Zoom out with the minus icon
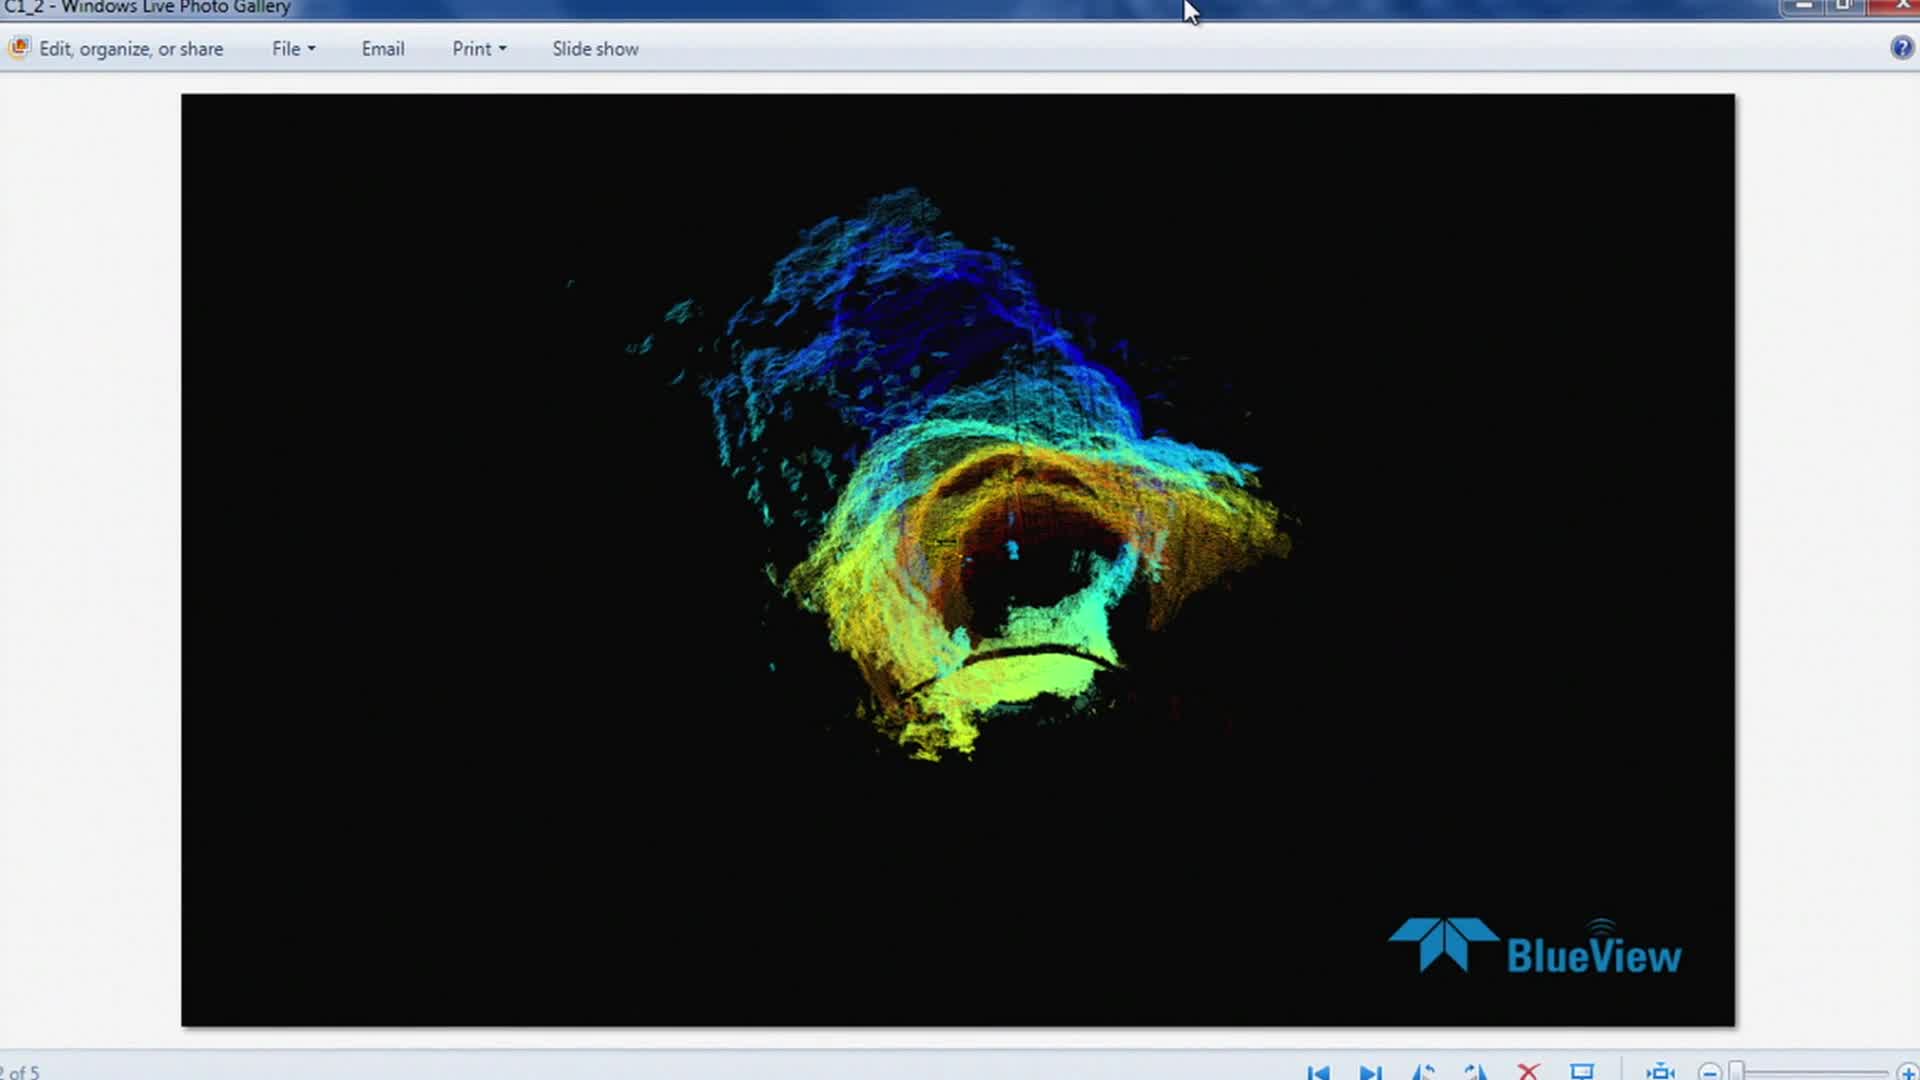The width and height of the screenshot is (1920, 1080). pyautogui.click(x=1710, y=1073)
